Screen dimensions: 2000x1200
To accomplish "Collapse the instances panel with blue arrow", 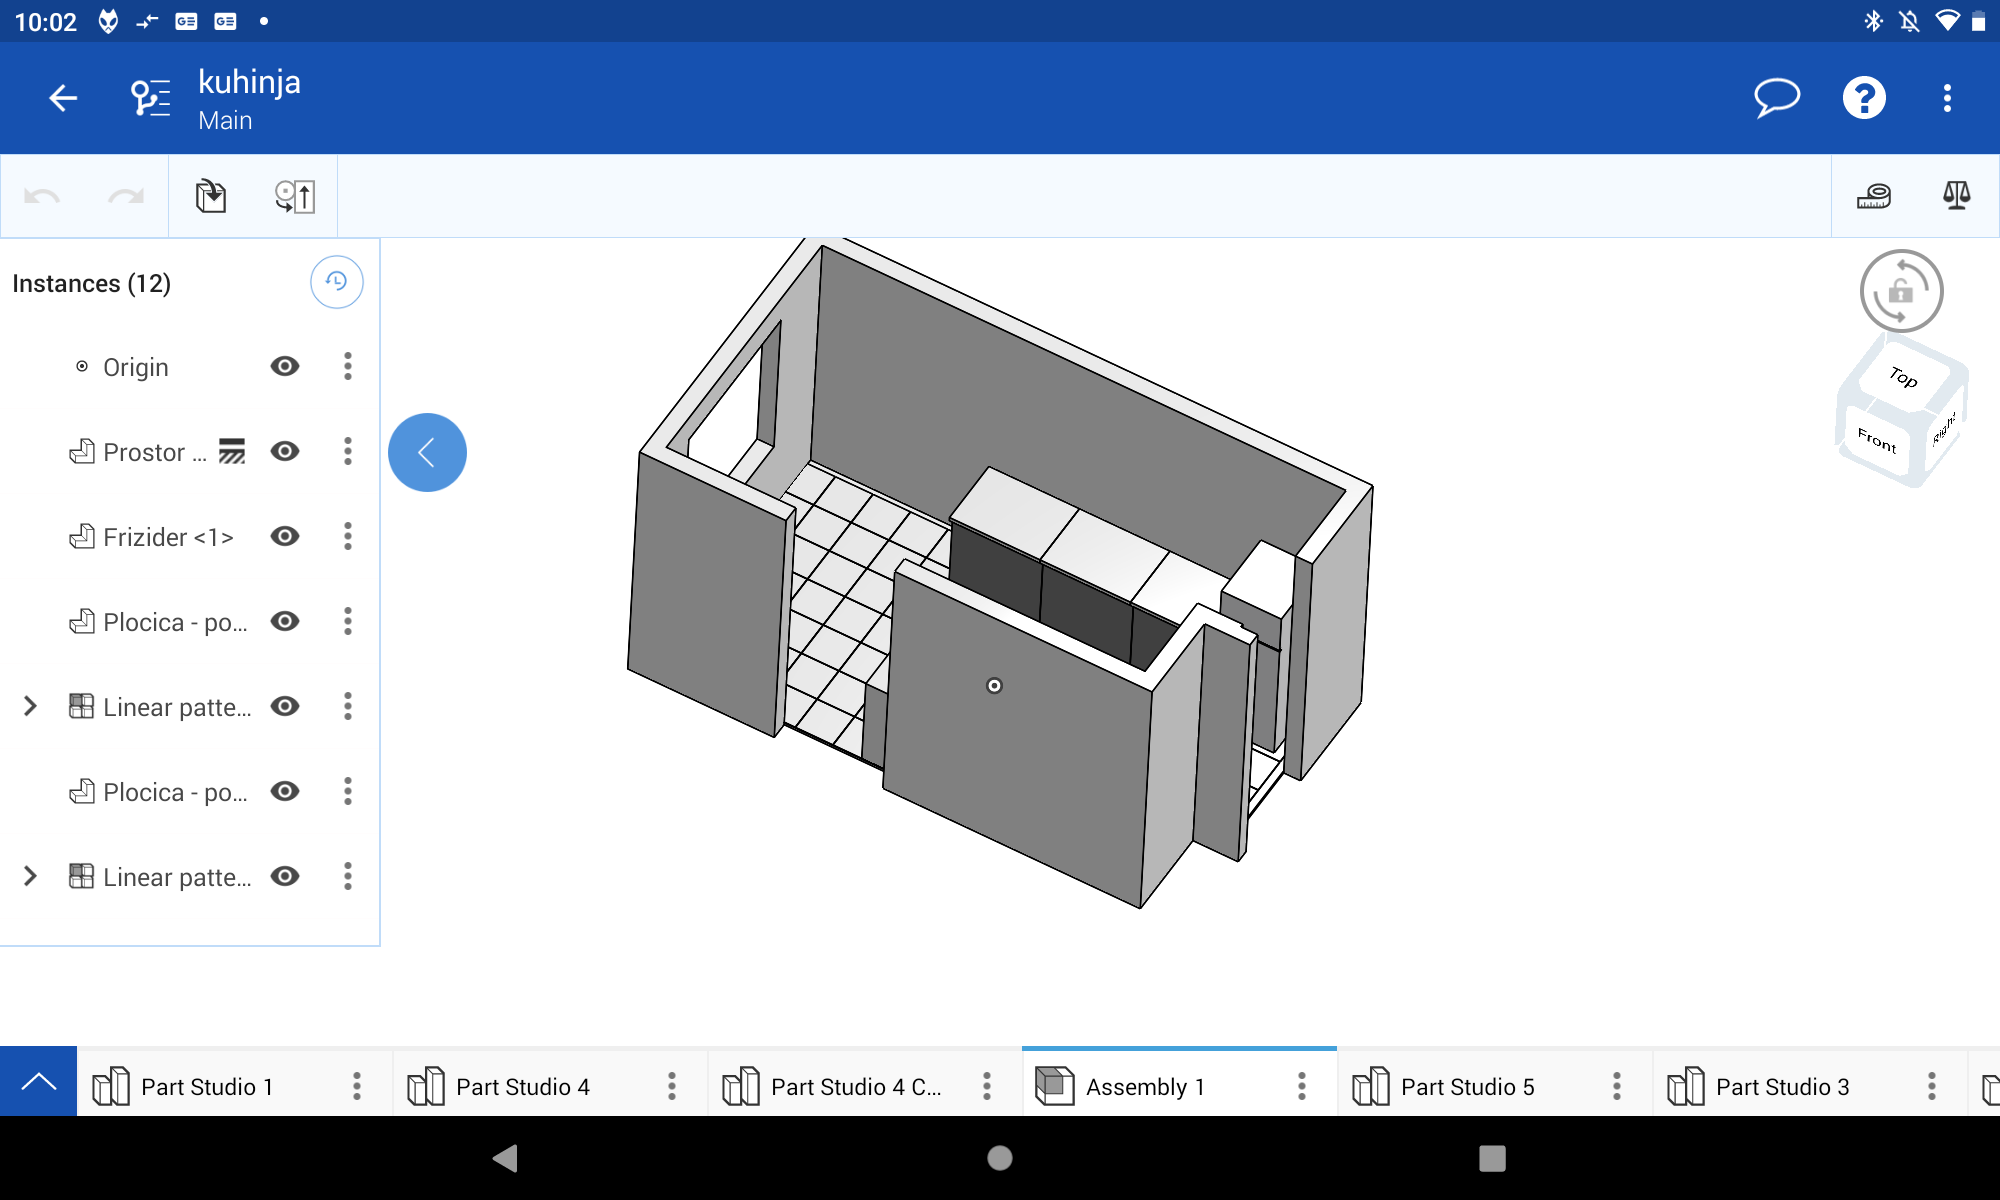I will (427, 452).
